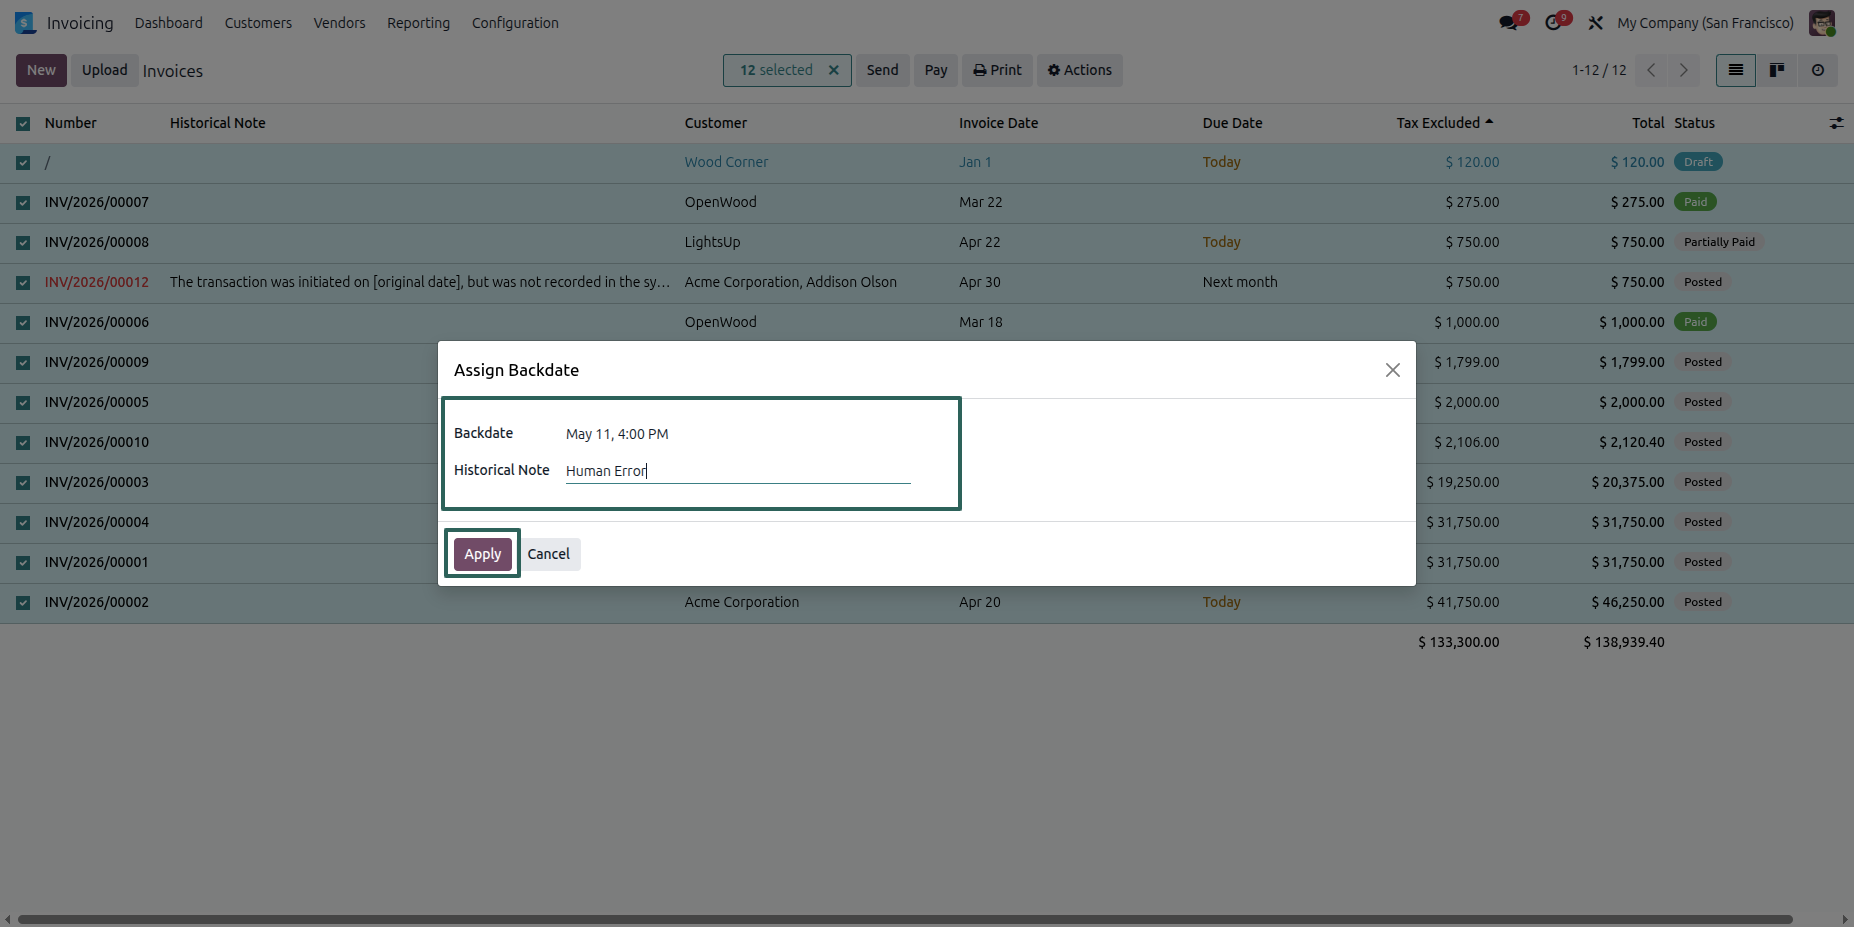Click the horizontal scrollbar left arrow

pos(7,919)
